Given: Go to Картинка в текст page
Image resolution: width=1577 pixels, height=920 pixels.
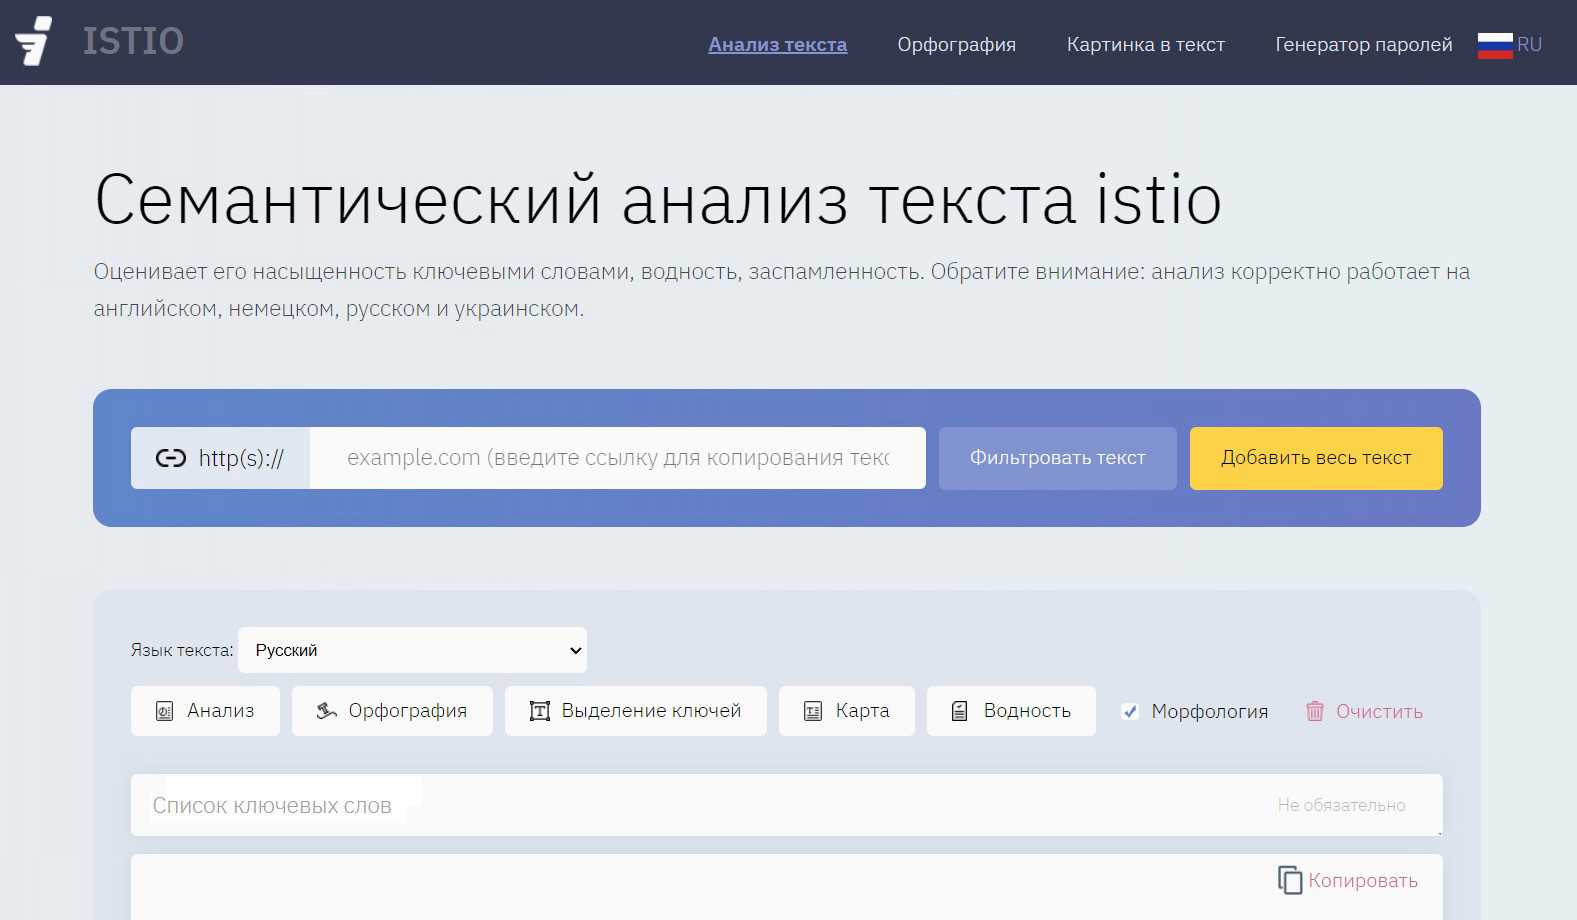Looking at the screenshot, I should [1146, 44].
